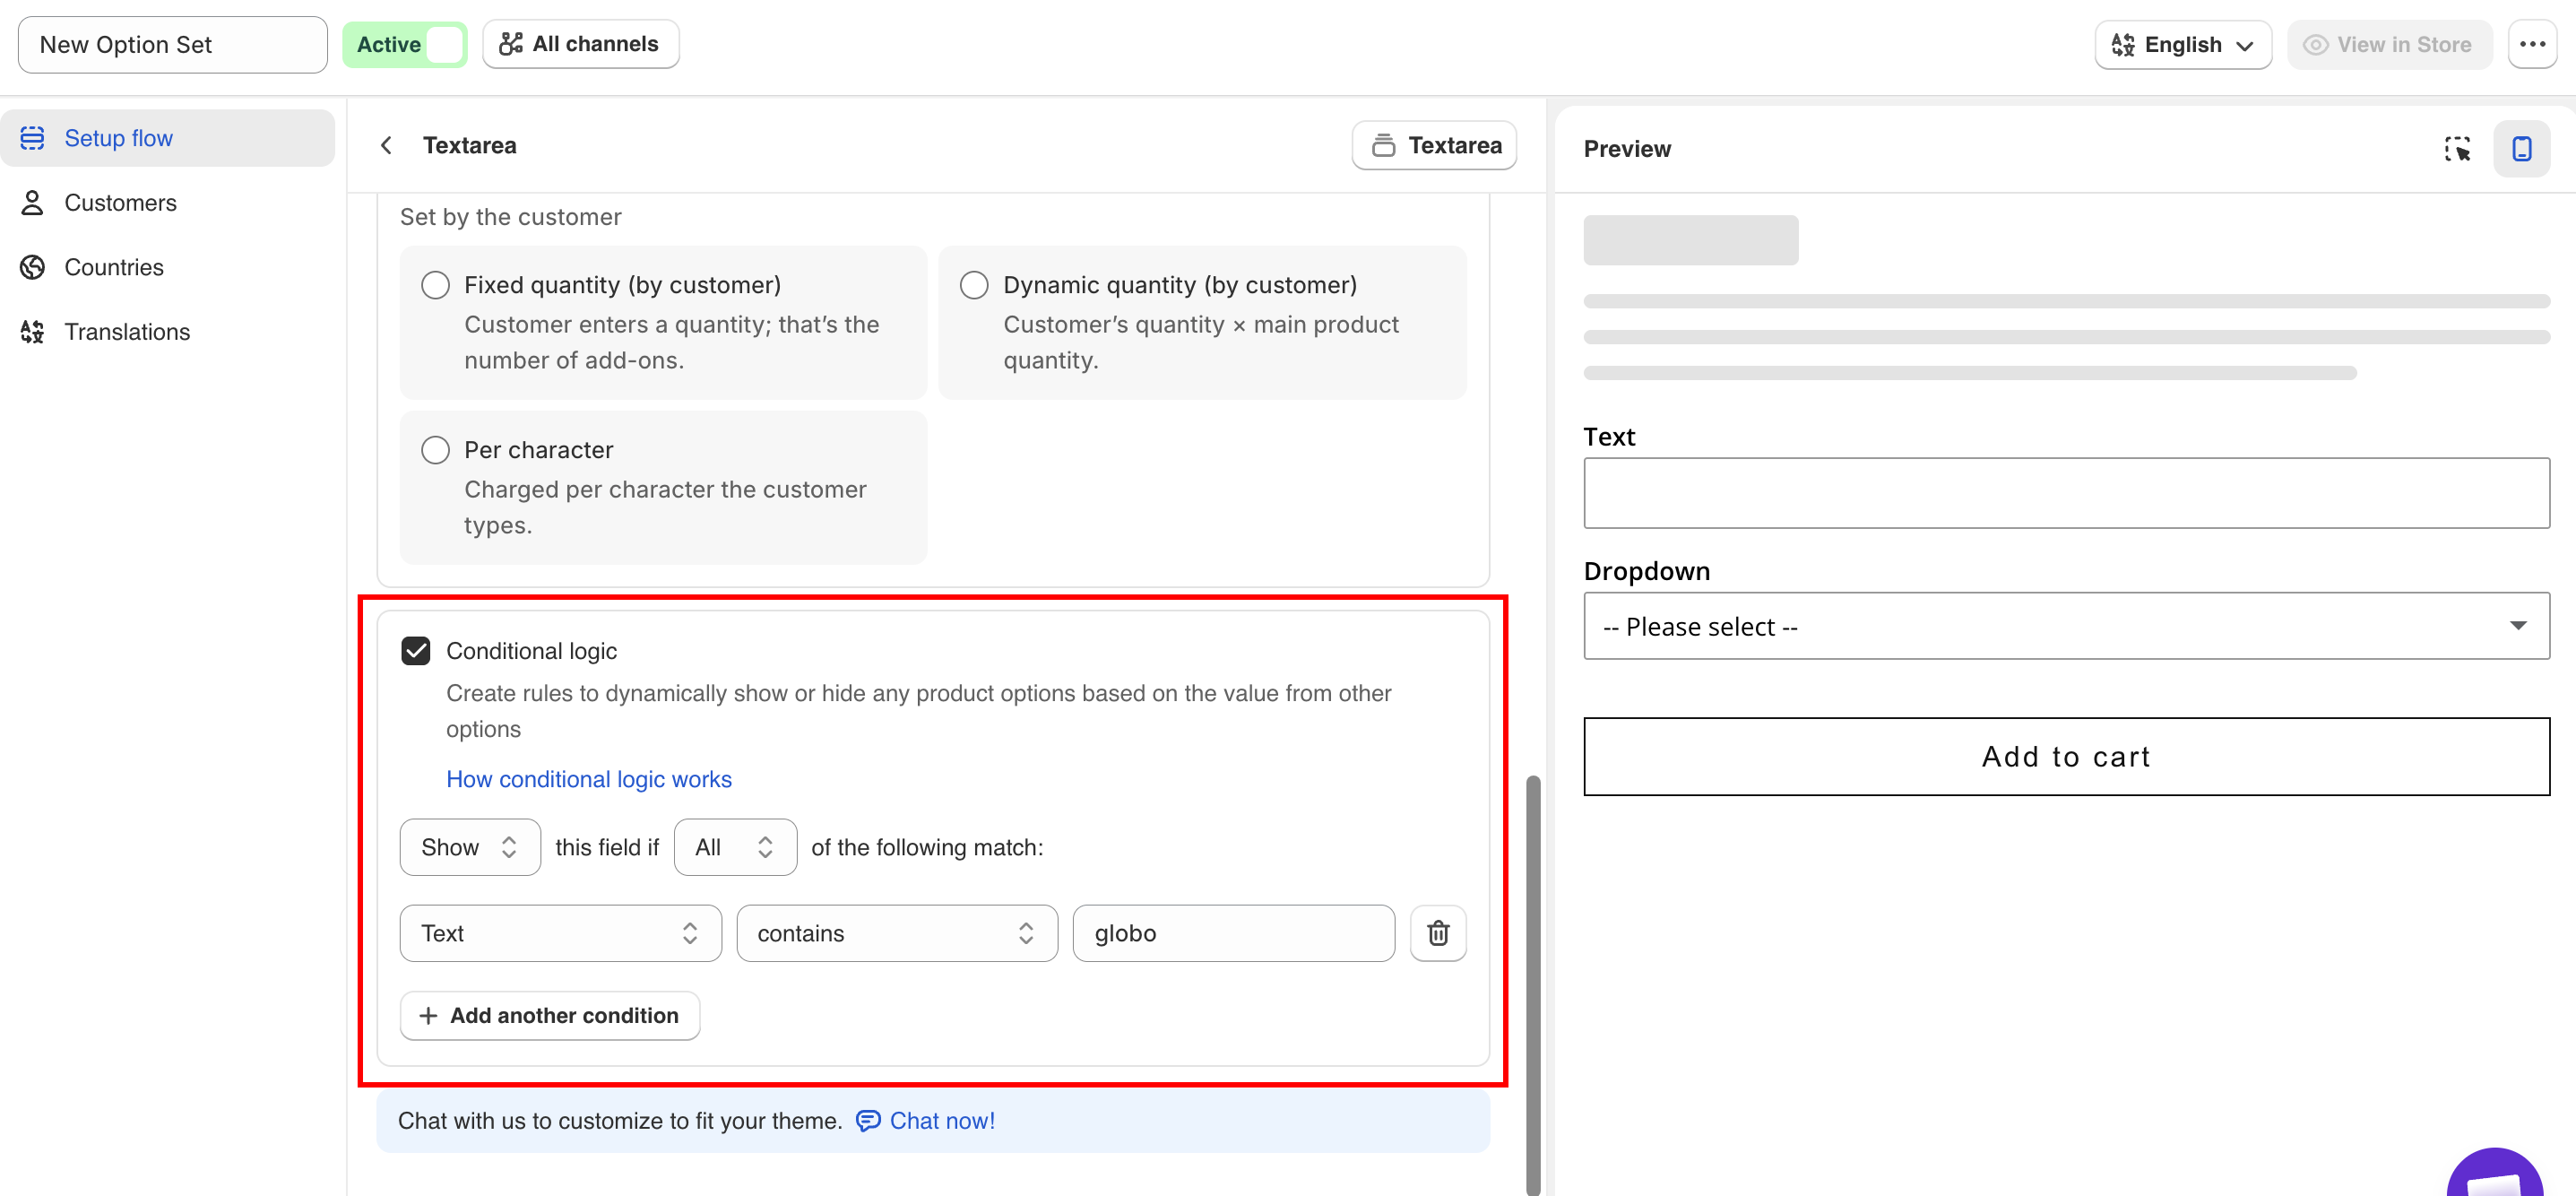
Task: Click Add to cart in preview
Action: point(2066,756)
